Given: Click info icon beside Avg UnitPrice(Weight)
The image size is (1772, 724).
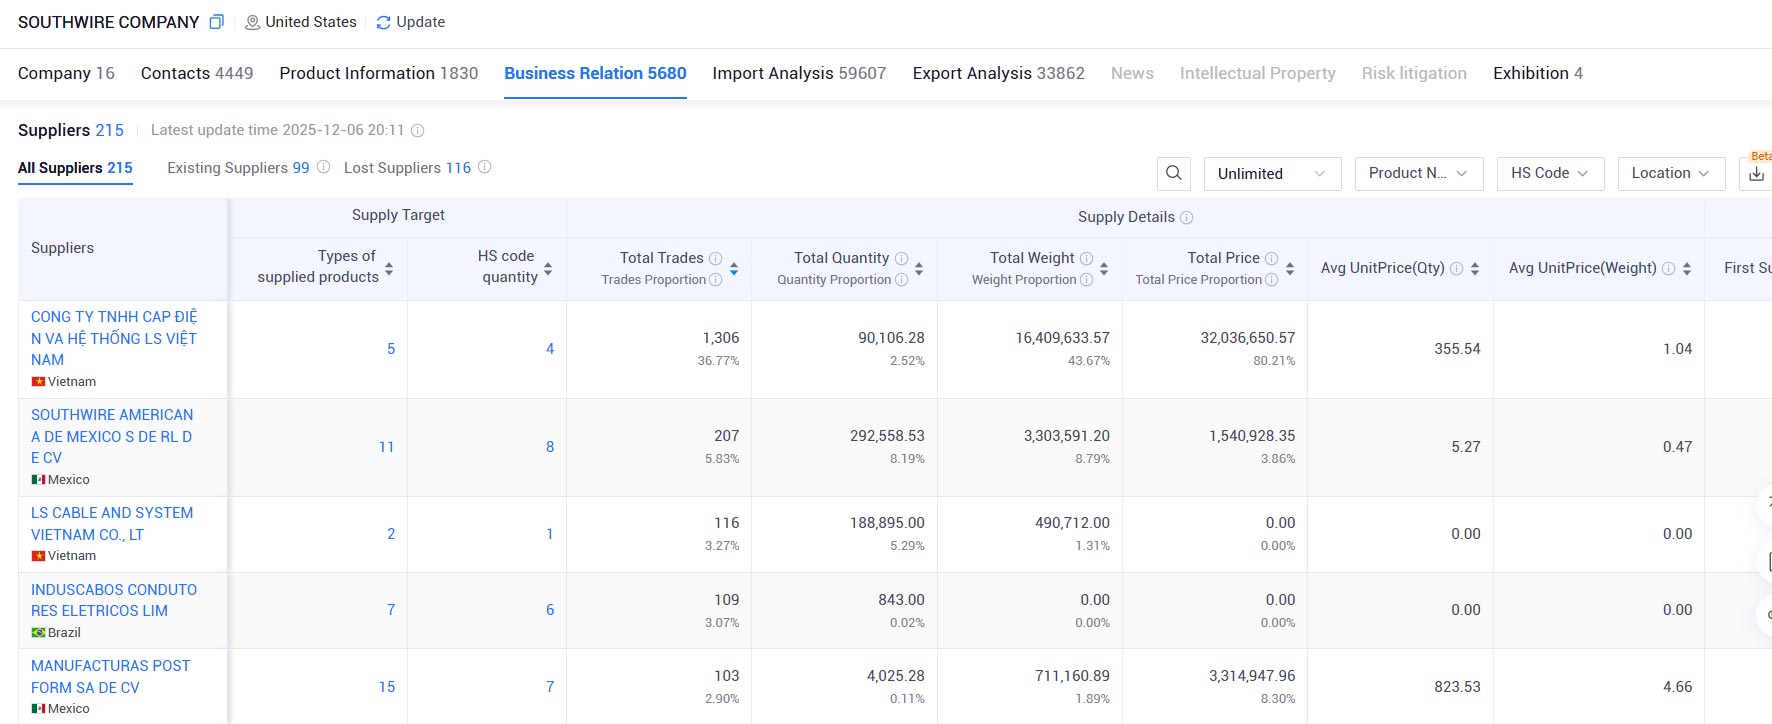Looking at the screenshot, I should click(x=1668, y=268).
